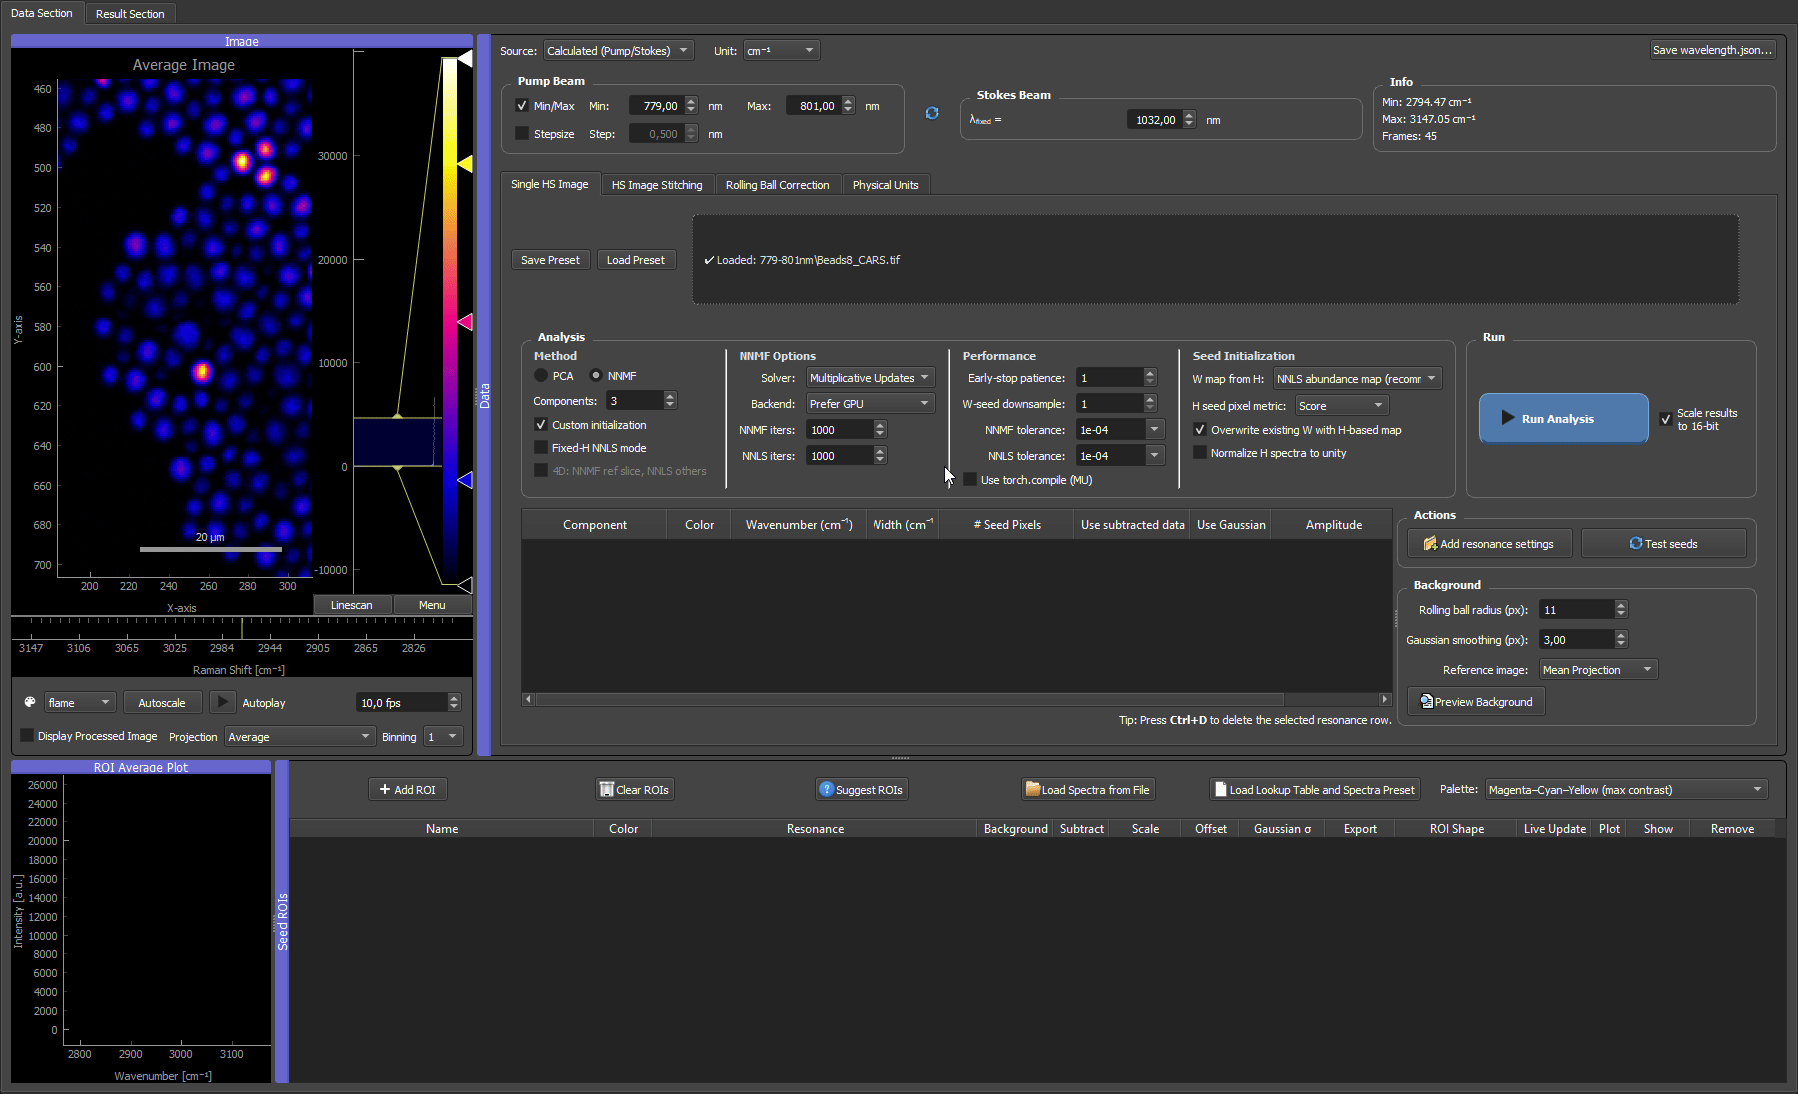Image resolution: width=1798 pixels, height=1094 pixels.
Task: Click Load Spectra from File button
Action: pyautogui.click(x=1088, y=790)
